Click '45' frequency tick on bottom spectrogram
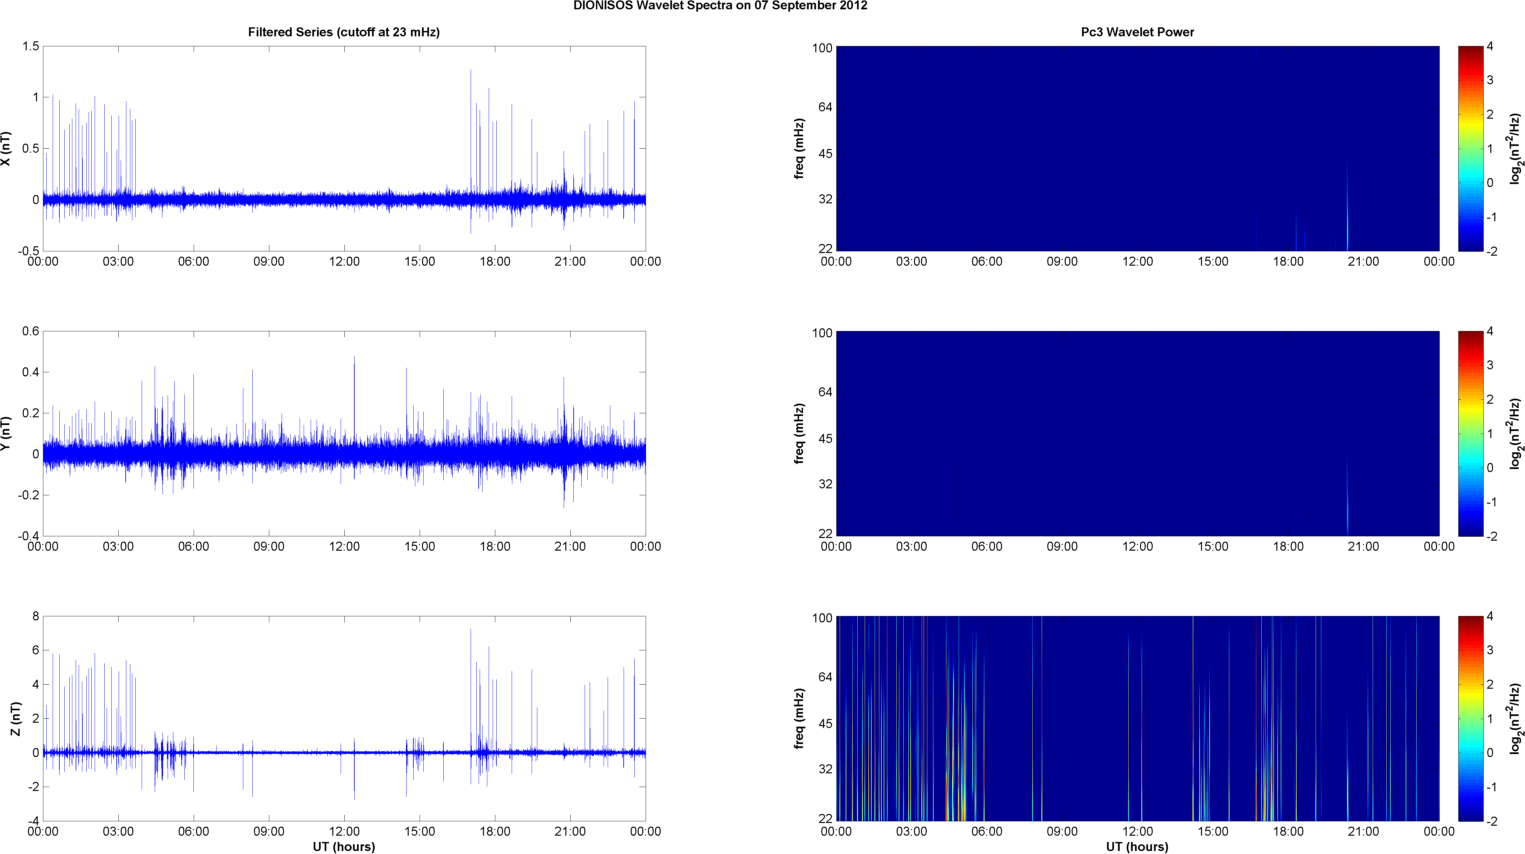Viewport: 1525px width, 854px height. click(825, 724)
